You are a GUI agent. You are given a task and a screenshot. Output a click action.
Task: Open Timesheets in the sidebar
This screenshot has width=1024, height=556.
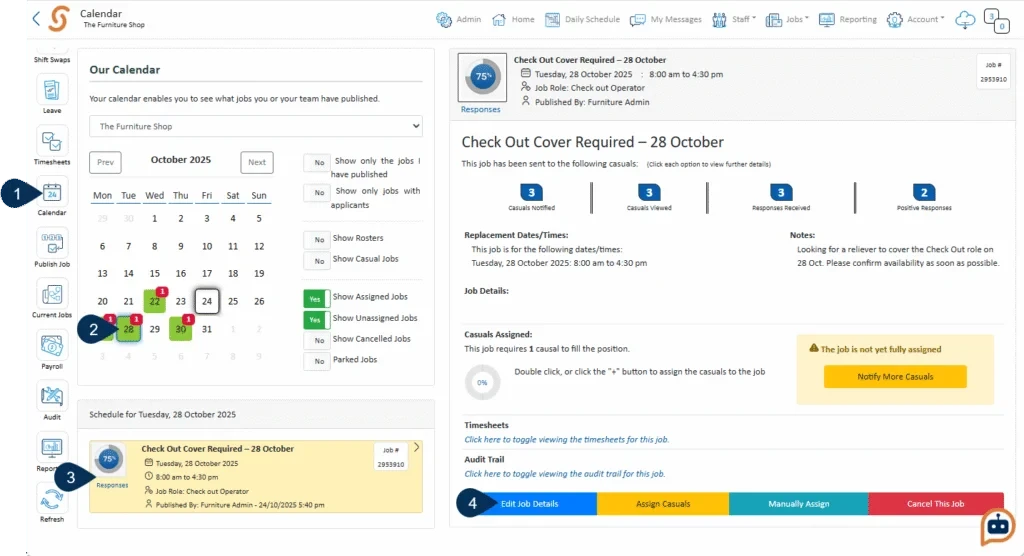(52, 146)
